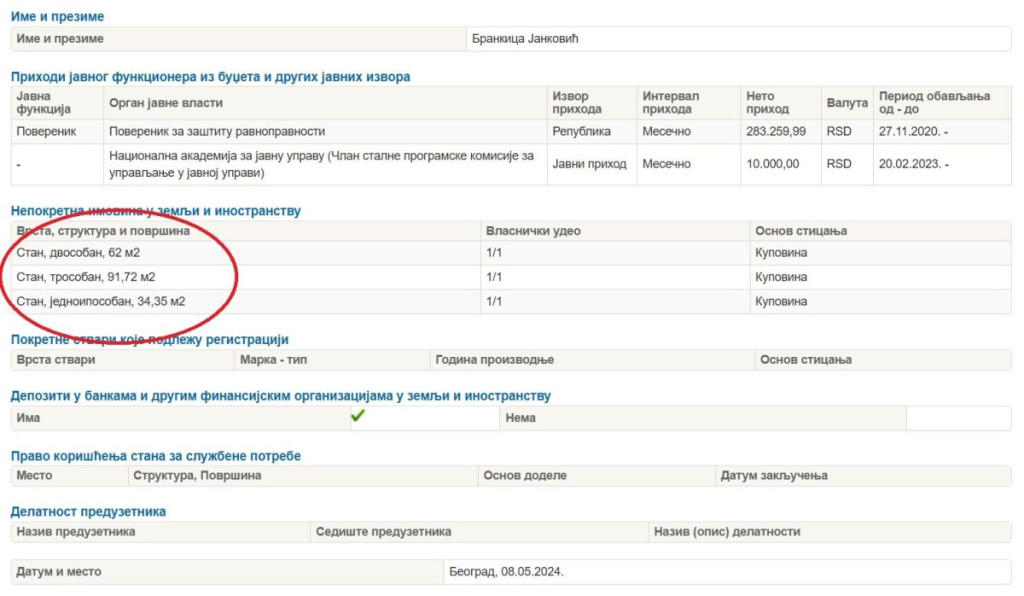Open the Непокретна имовина section heading

coord(155,211)
